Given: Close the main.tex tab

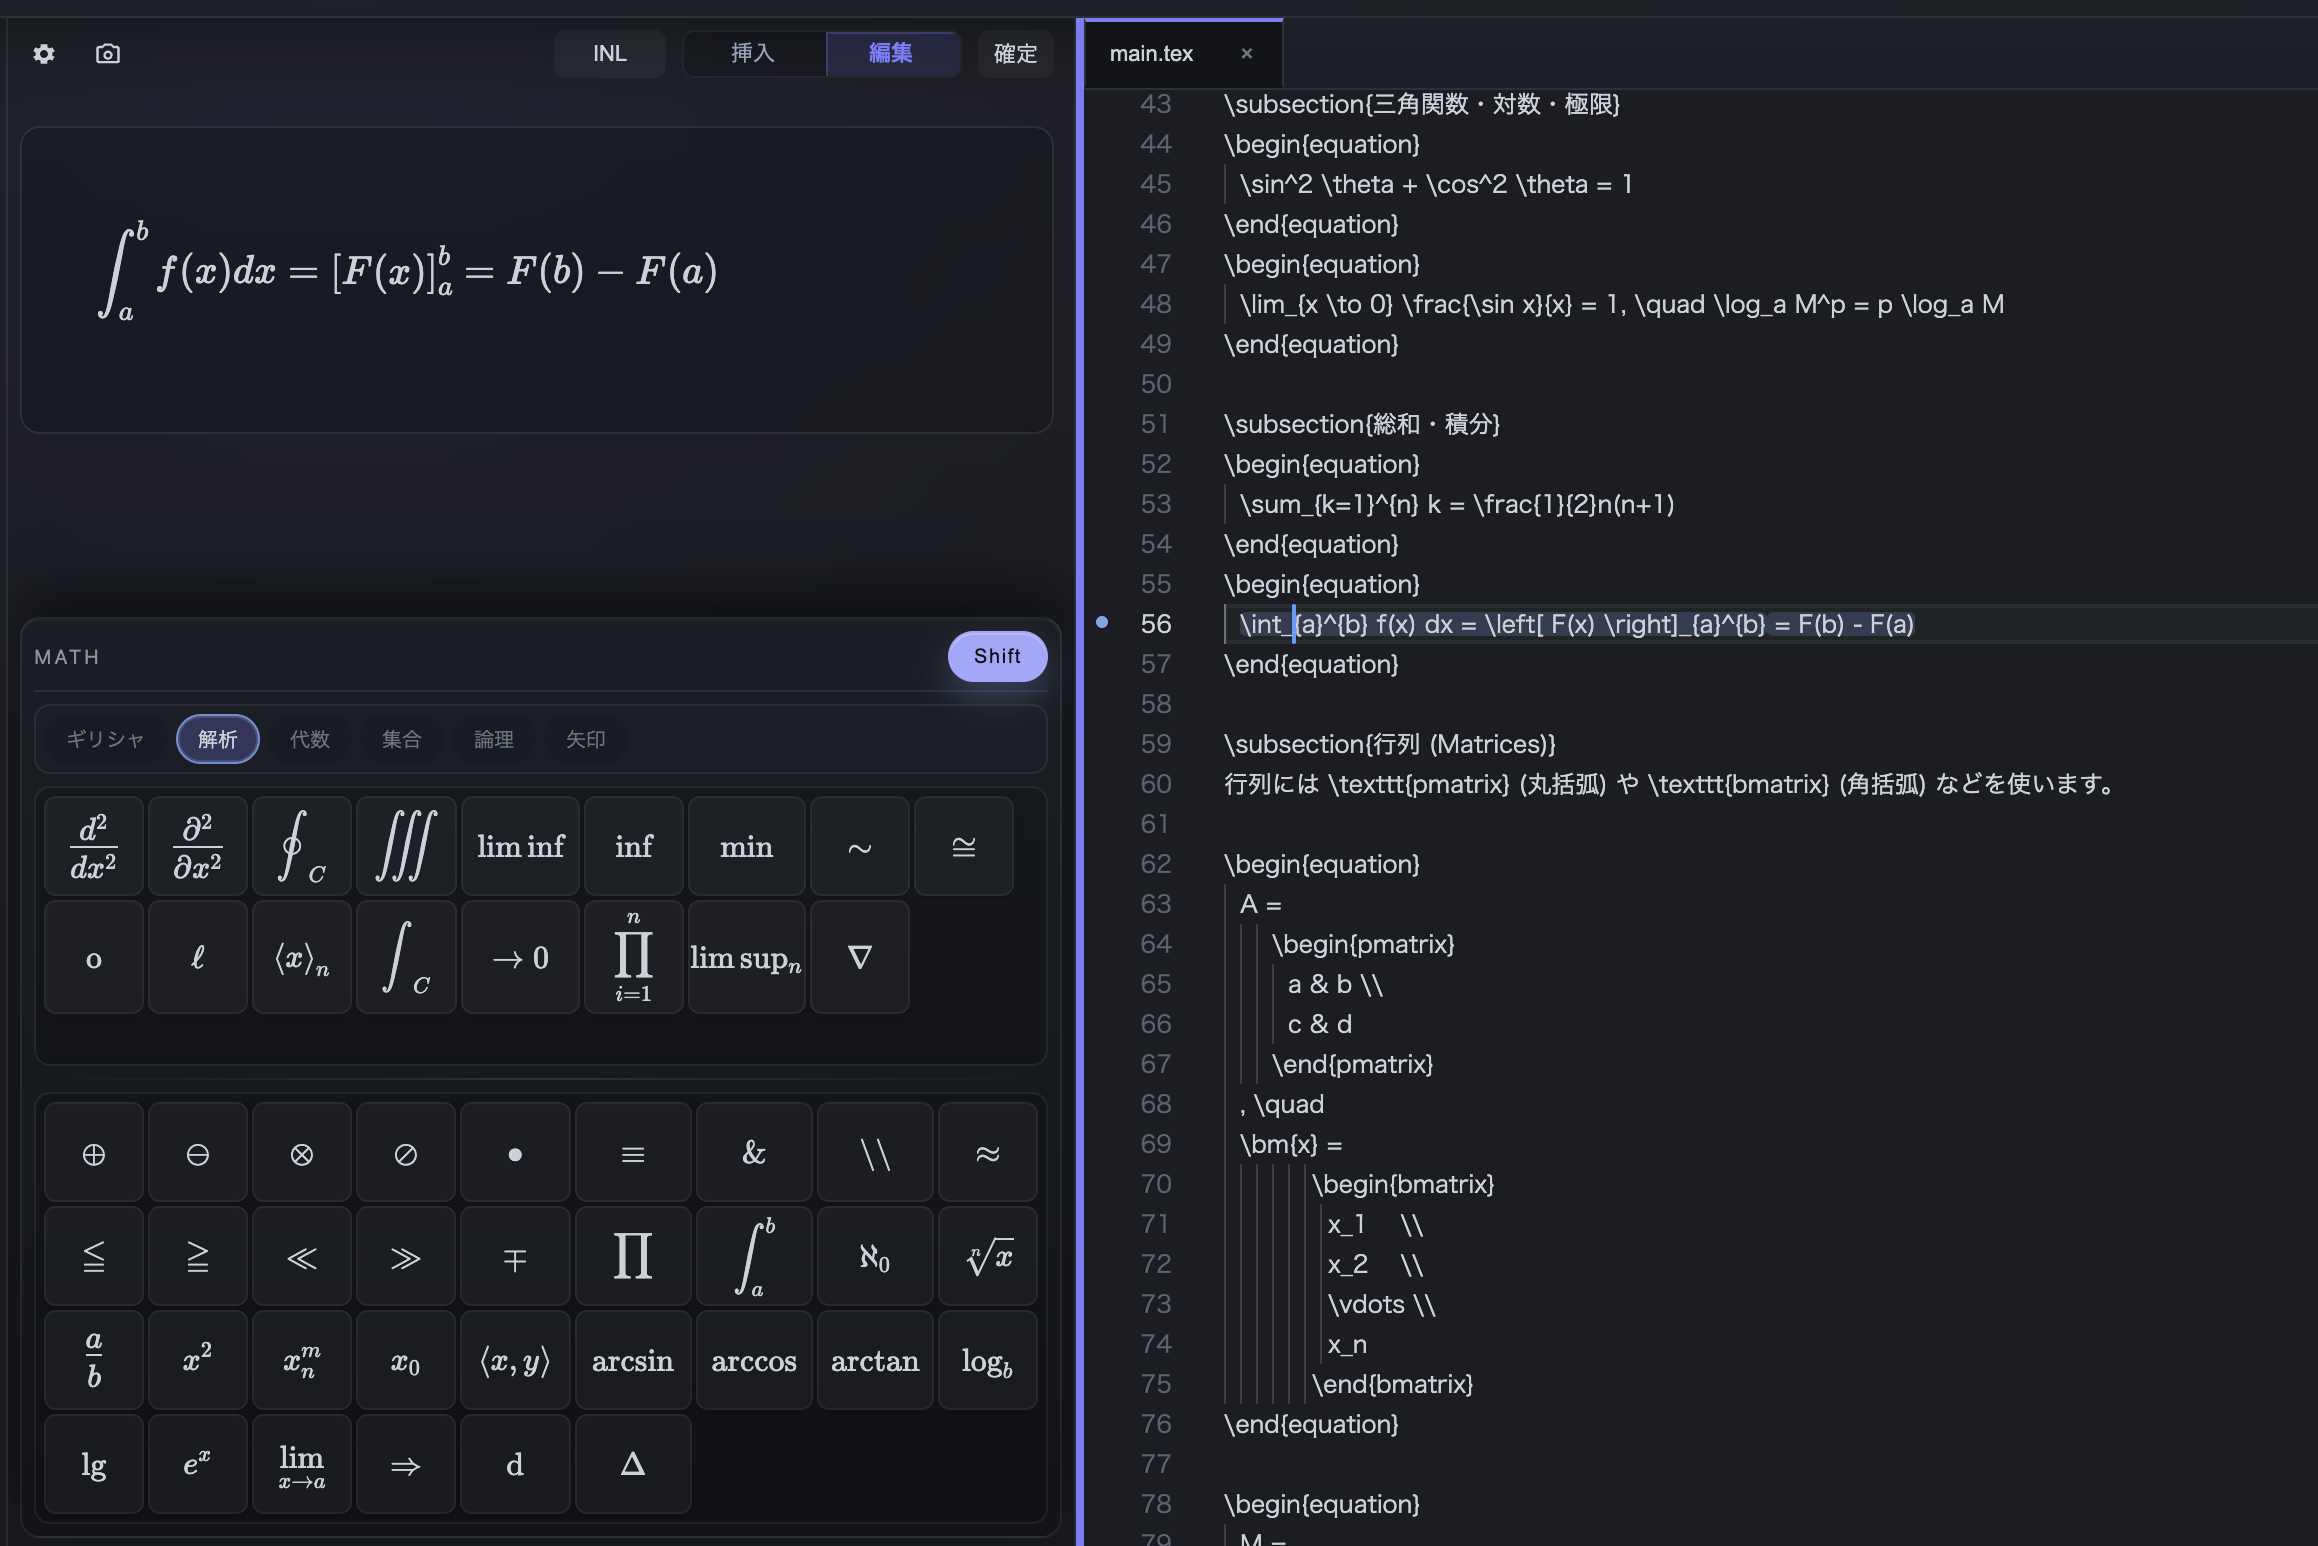Looking at the screenshot, I should tap(1246, 54).
